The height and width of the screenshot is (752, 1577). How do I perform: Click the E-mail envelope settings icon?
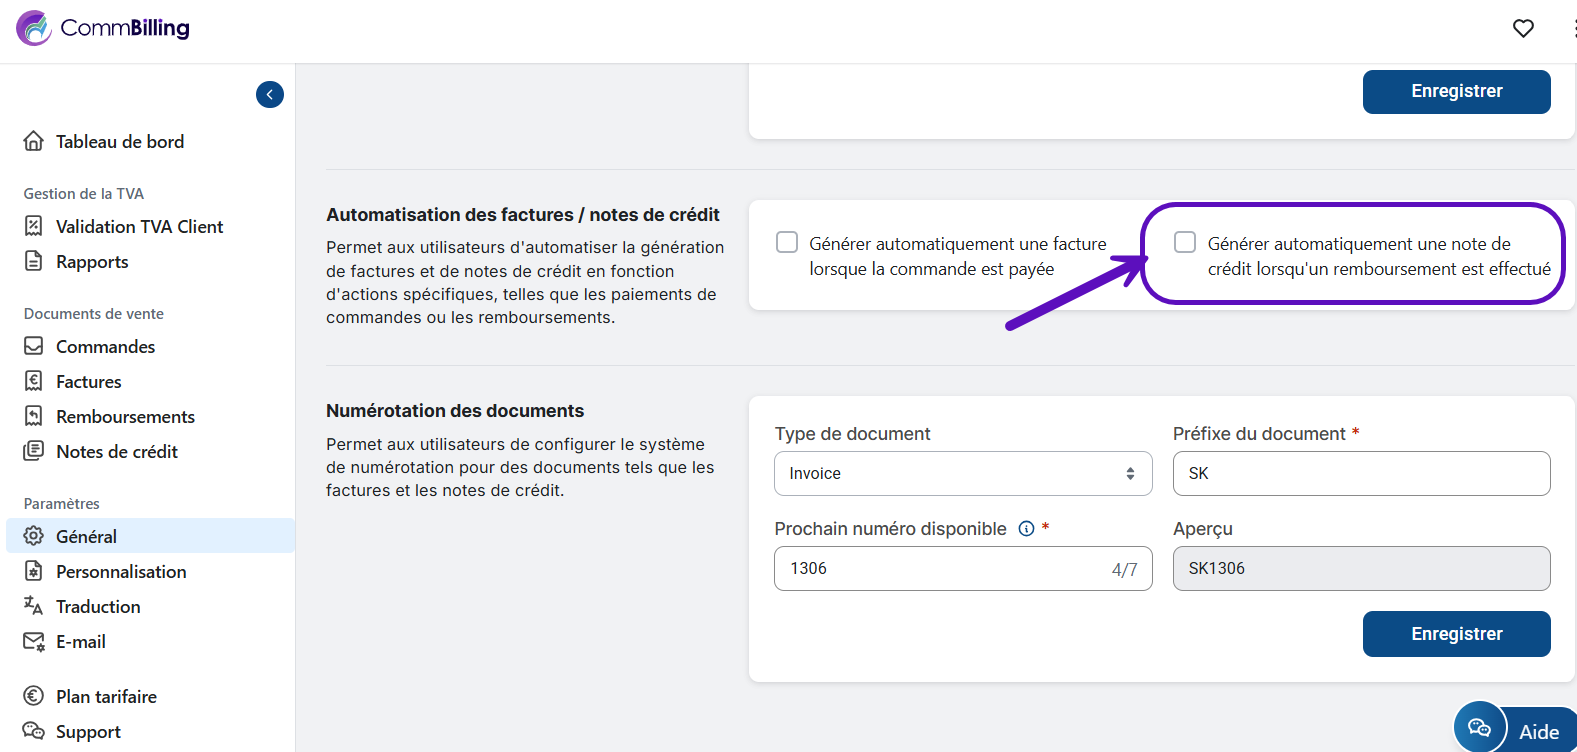34,641
